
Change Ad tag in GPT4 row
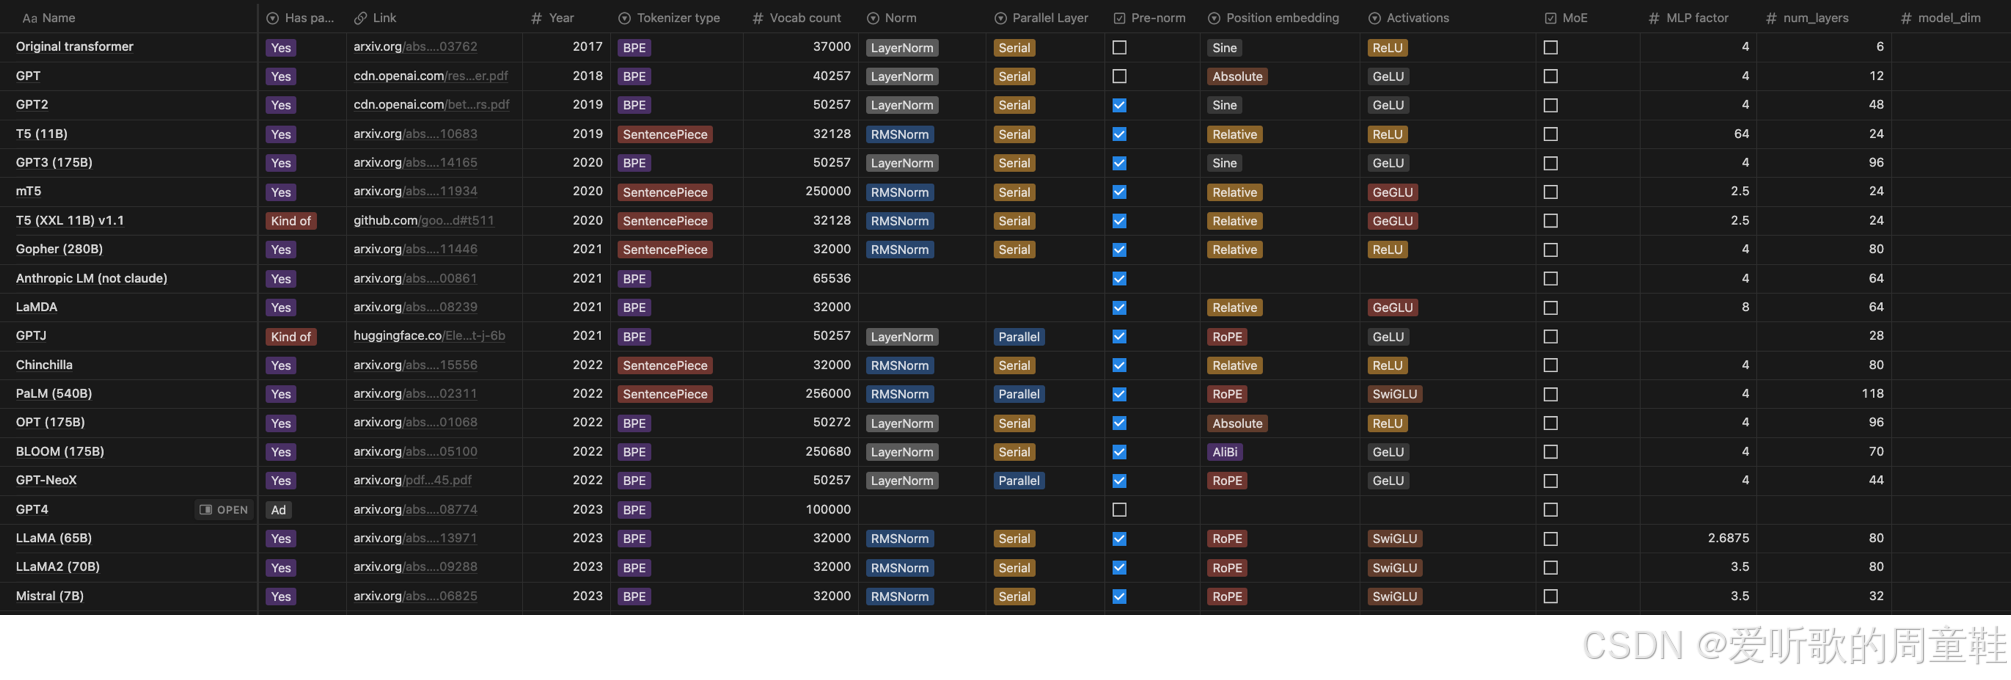coord(278,510)
